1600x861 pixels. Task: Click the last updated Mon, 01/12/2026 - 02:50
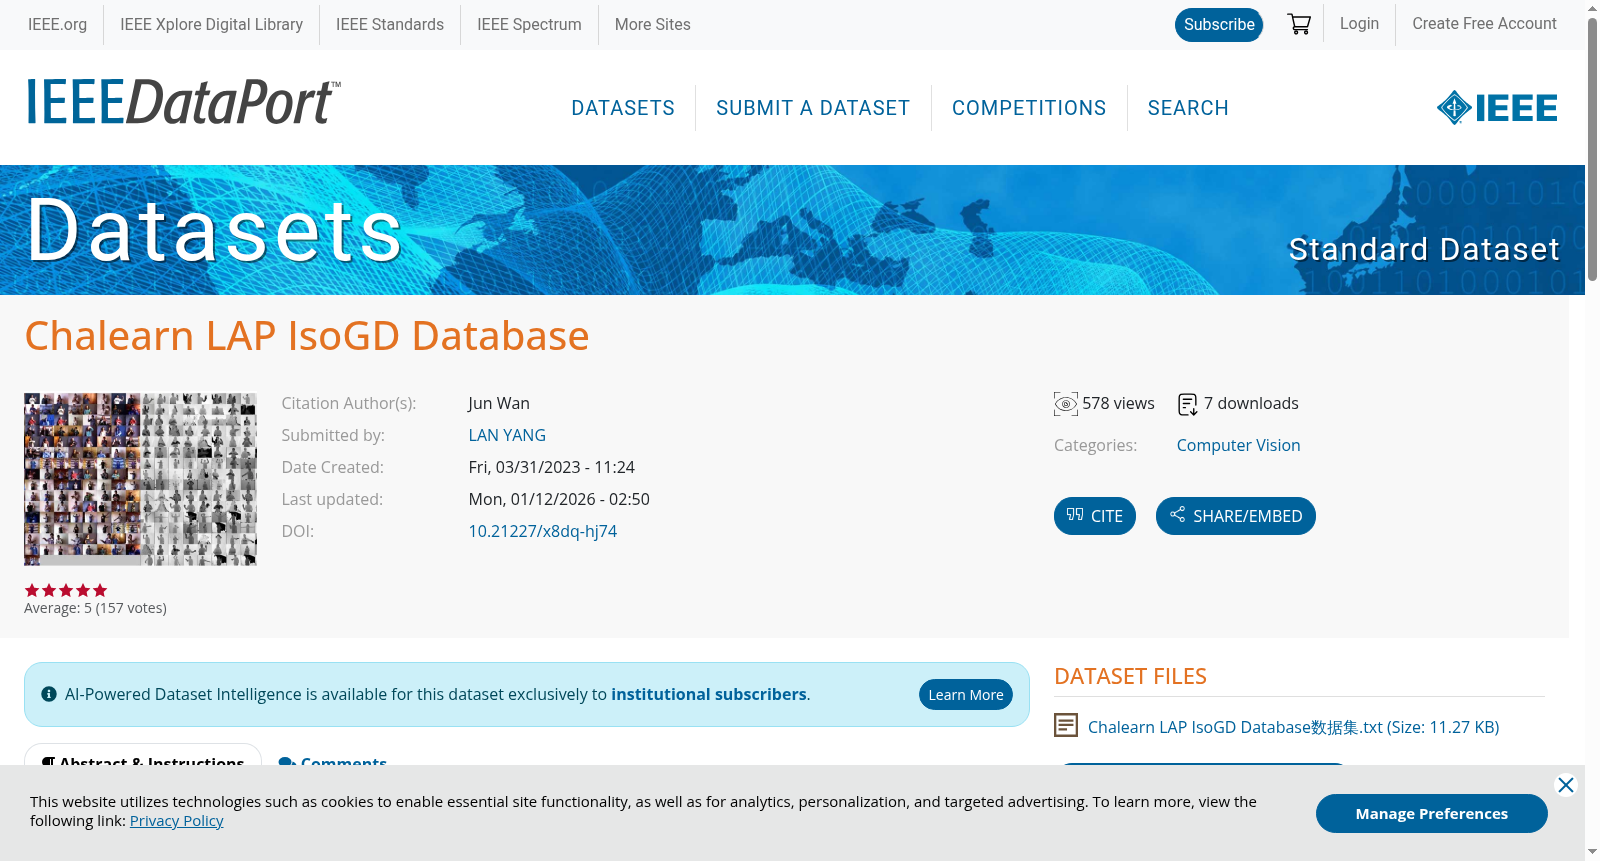(x=559, y=499)
